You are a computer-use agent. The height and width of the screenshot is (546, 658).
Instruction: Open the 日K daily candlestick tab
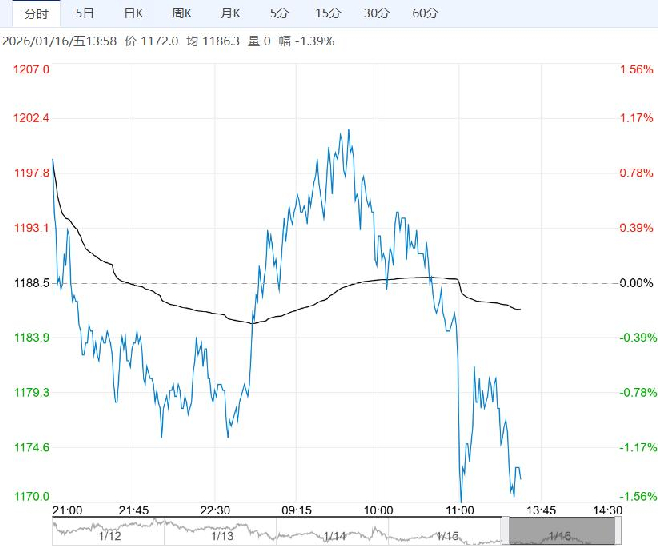pos(132,13)
